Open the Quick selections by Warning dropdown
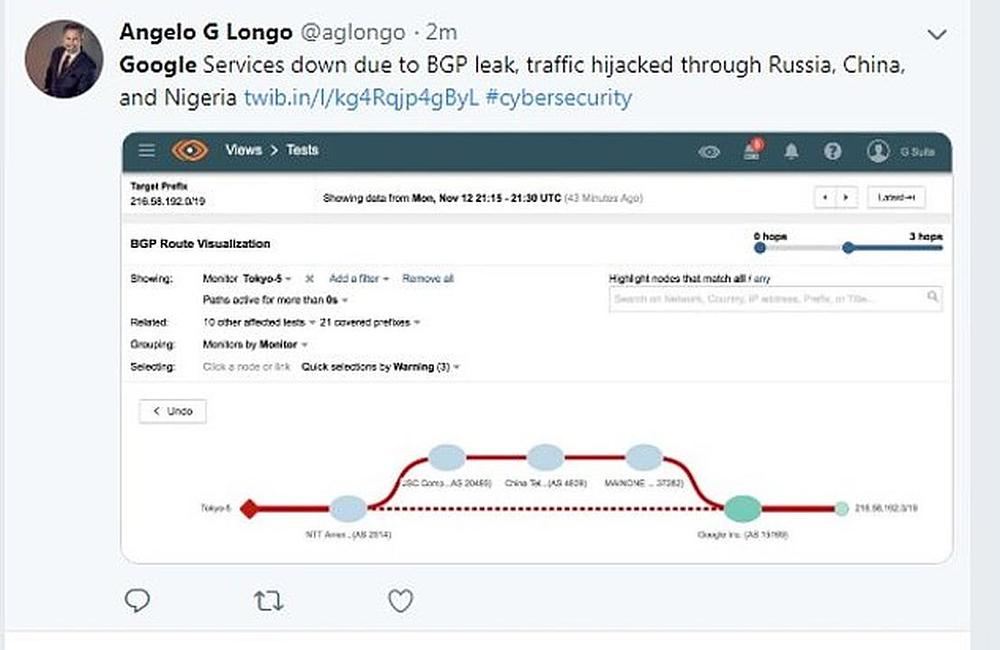 (380, 367)
